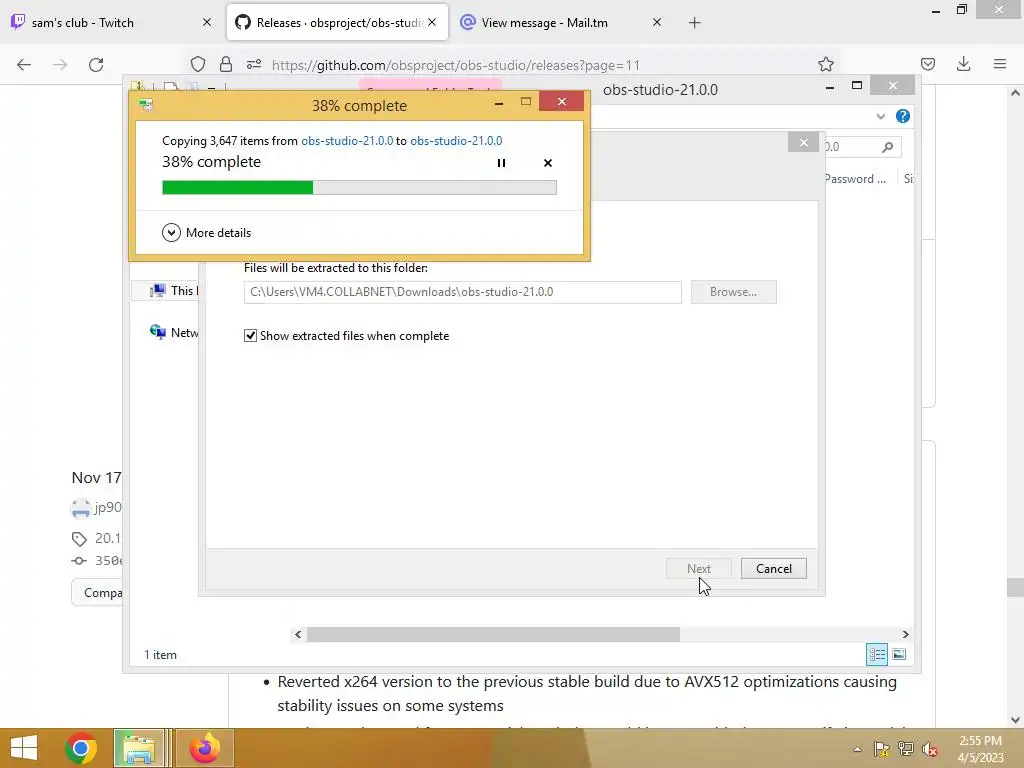Click the network tray icon
The width and height of the screenshot is (1024, 768).
coord(906,749)
